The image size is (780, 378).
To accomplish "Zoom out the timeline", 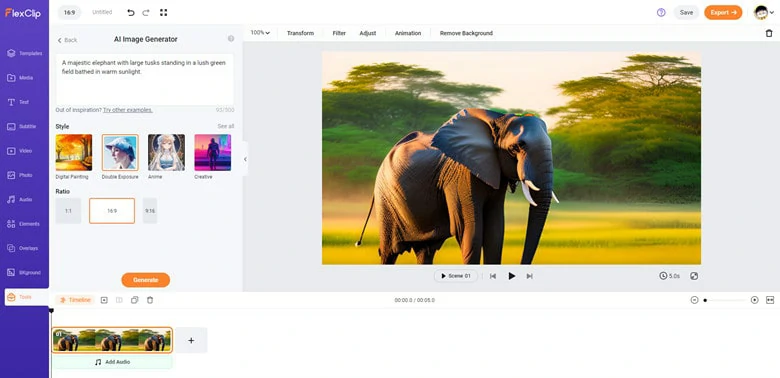I will pyautogui.click(x=694, y=300).
